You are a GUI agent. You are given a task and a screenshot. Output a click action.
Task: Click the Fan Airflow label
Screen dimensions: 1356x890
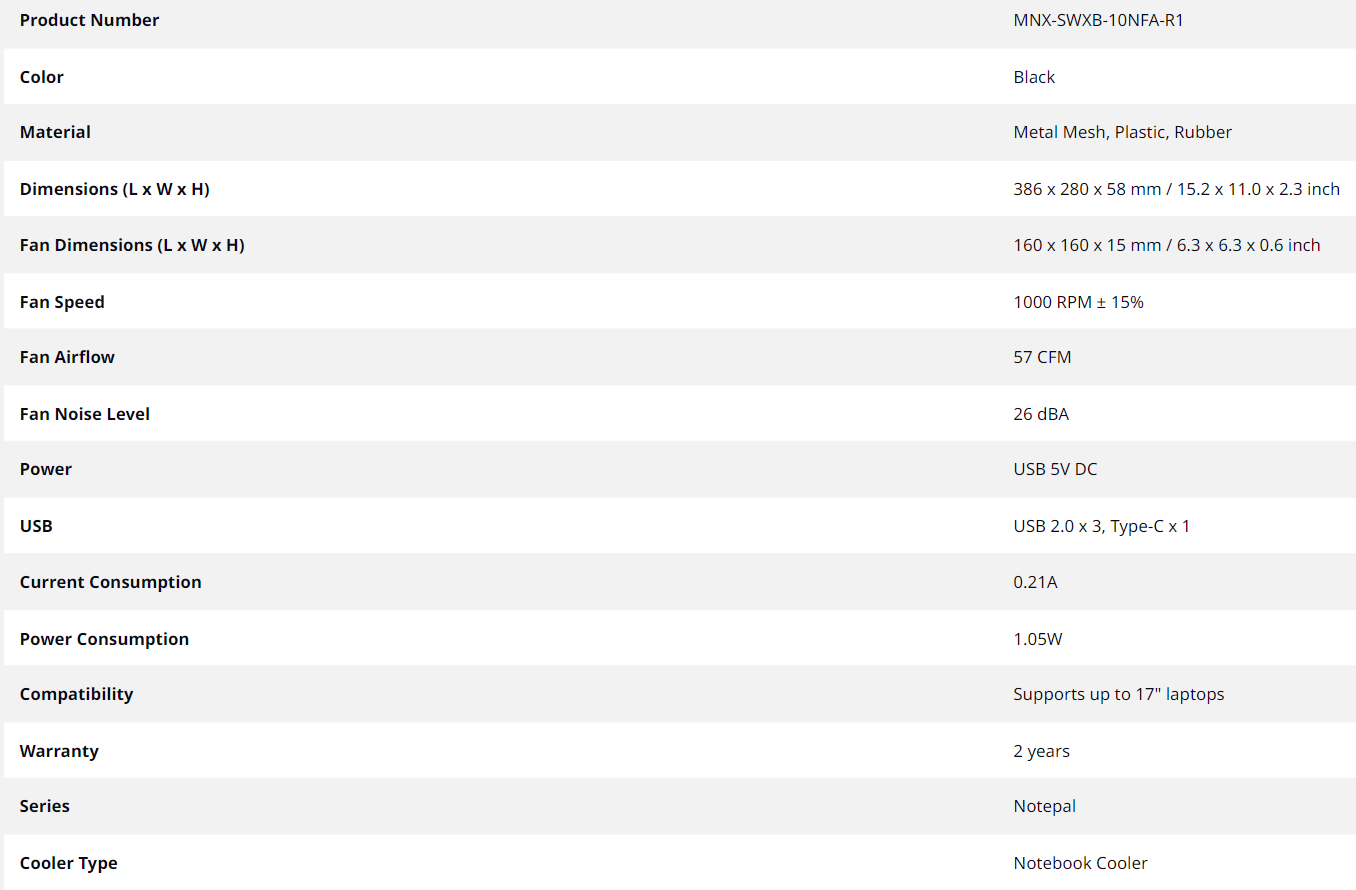pos(67,357)
